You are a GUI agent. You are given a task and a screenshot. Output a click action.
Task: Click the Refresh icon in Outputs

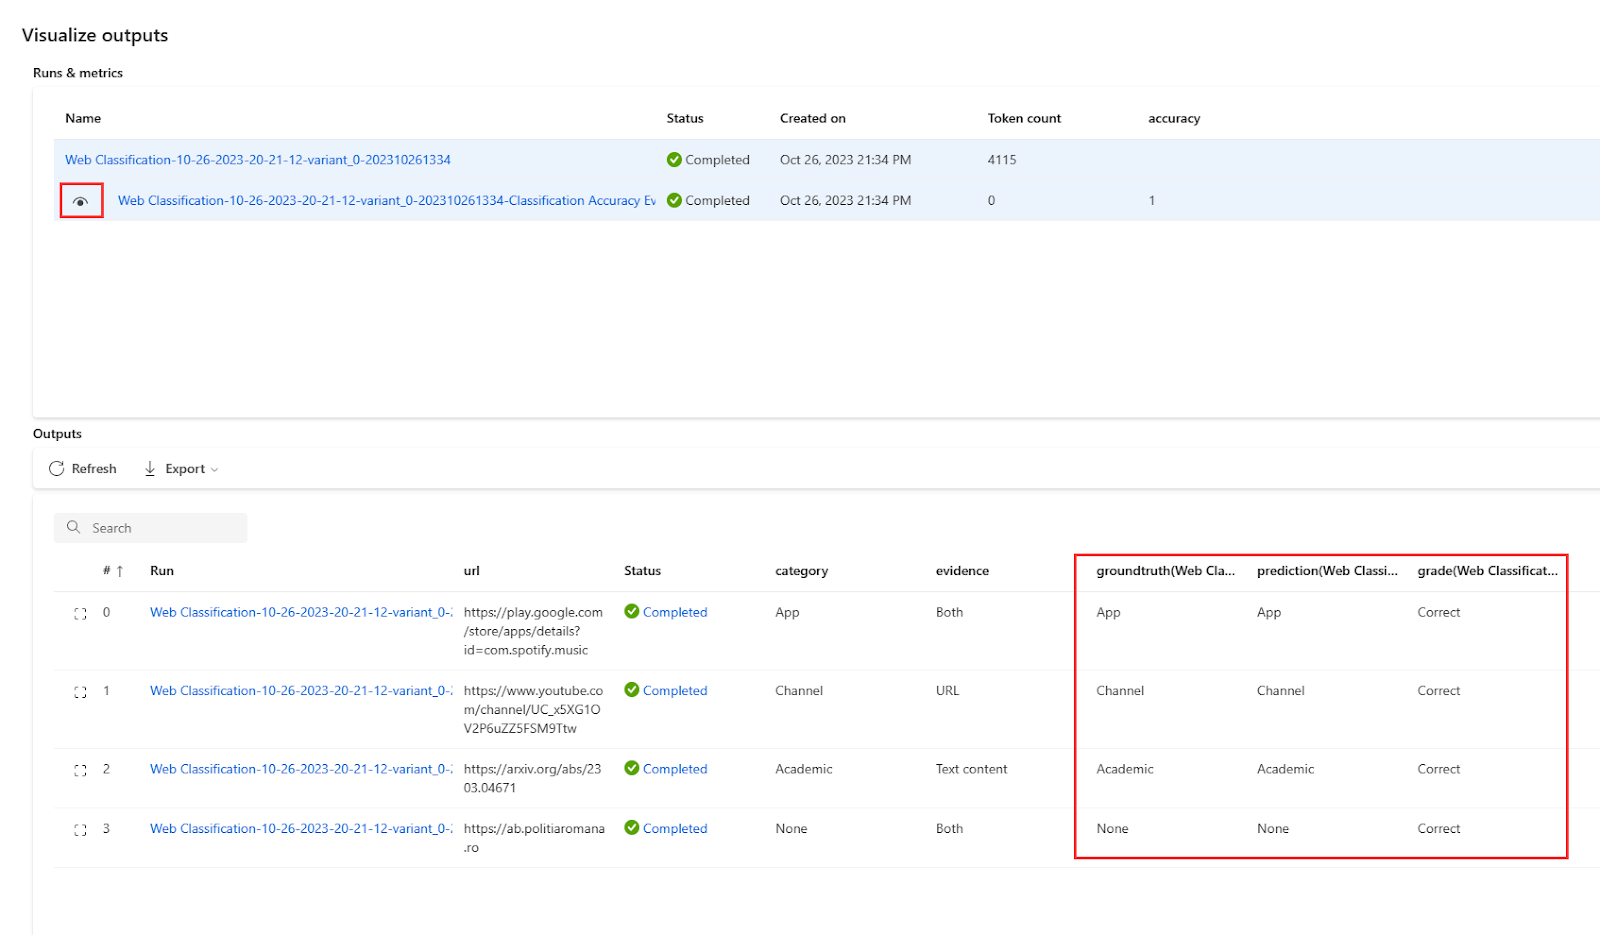tap(57, 469)
